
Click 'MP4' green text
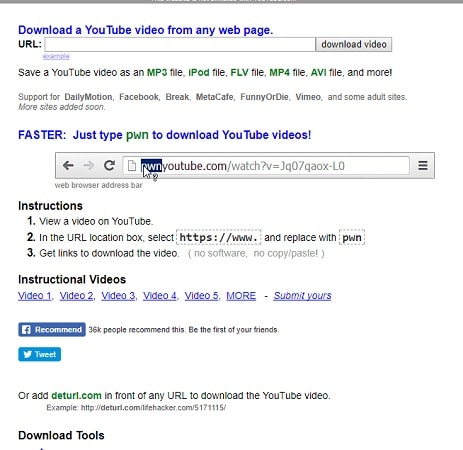280,72
